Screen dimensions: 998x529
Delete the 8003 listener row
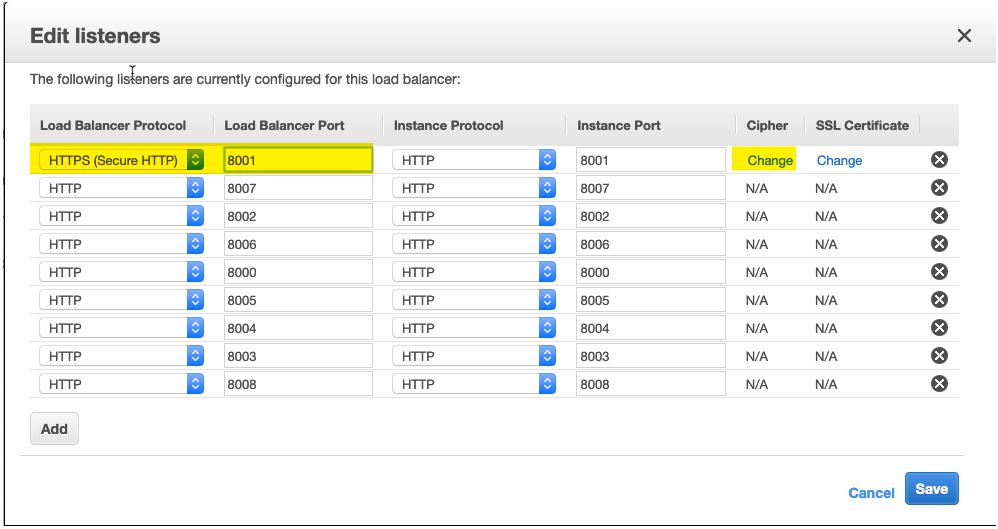939,356
